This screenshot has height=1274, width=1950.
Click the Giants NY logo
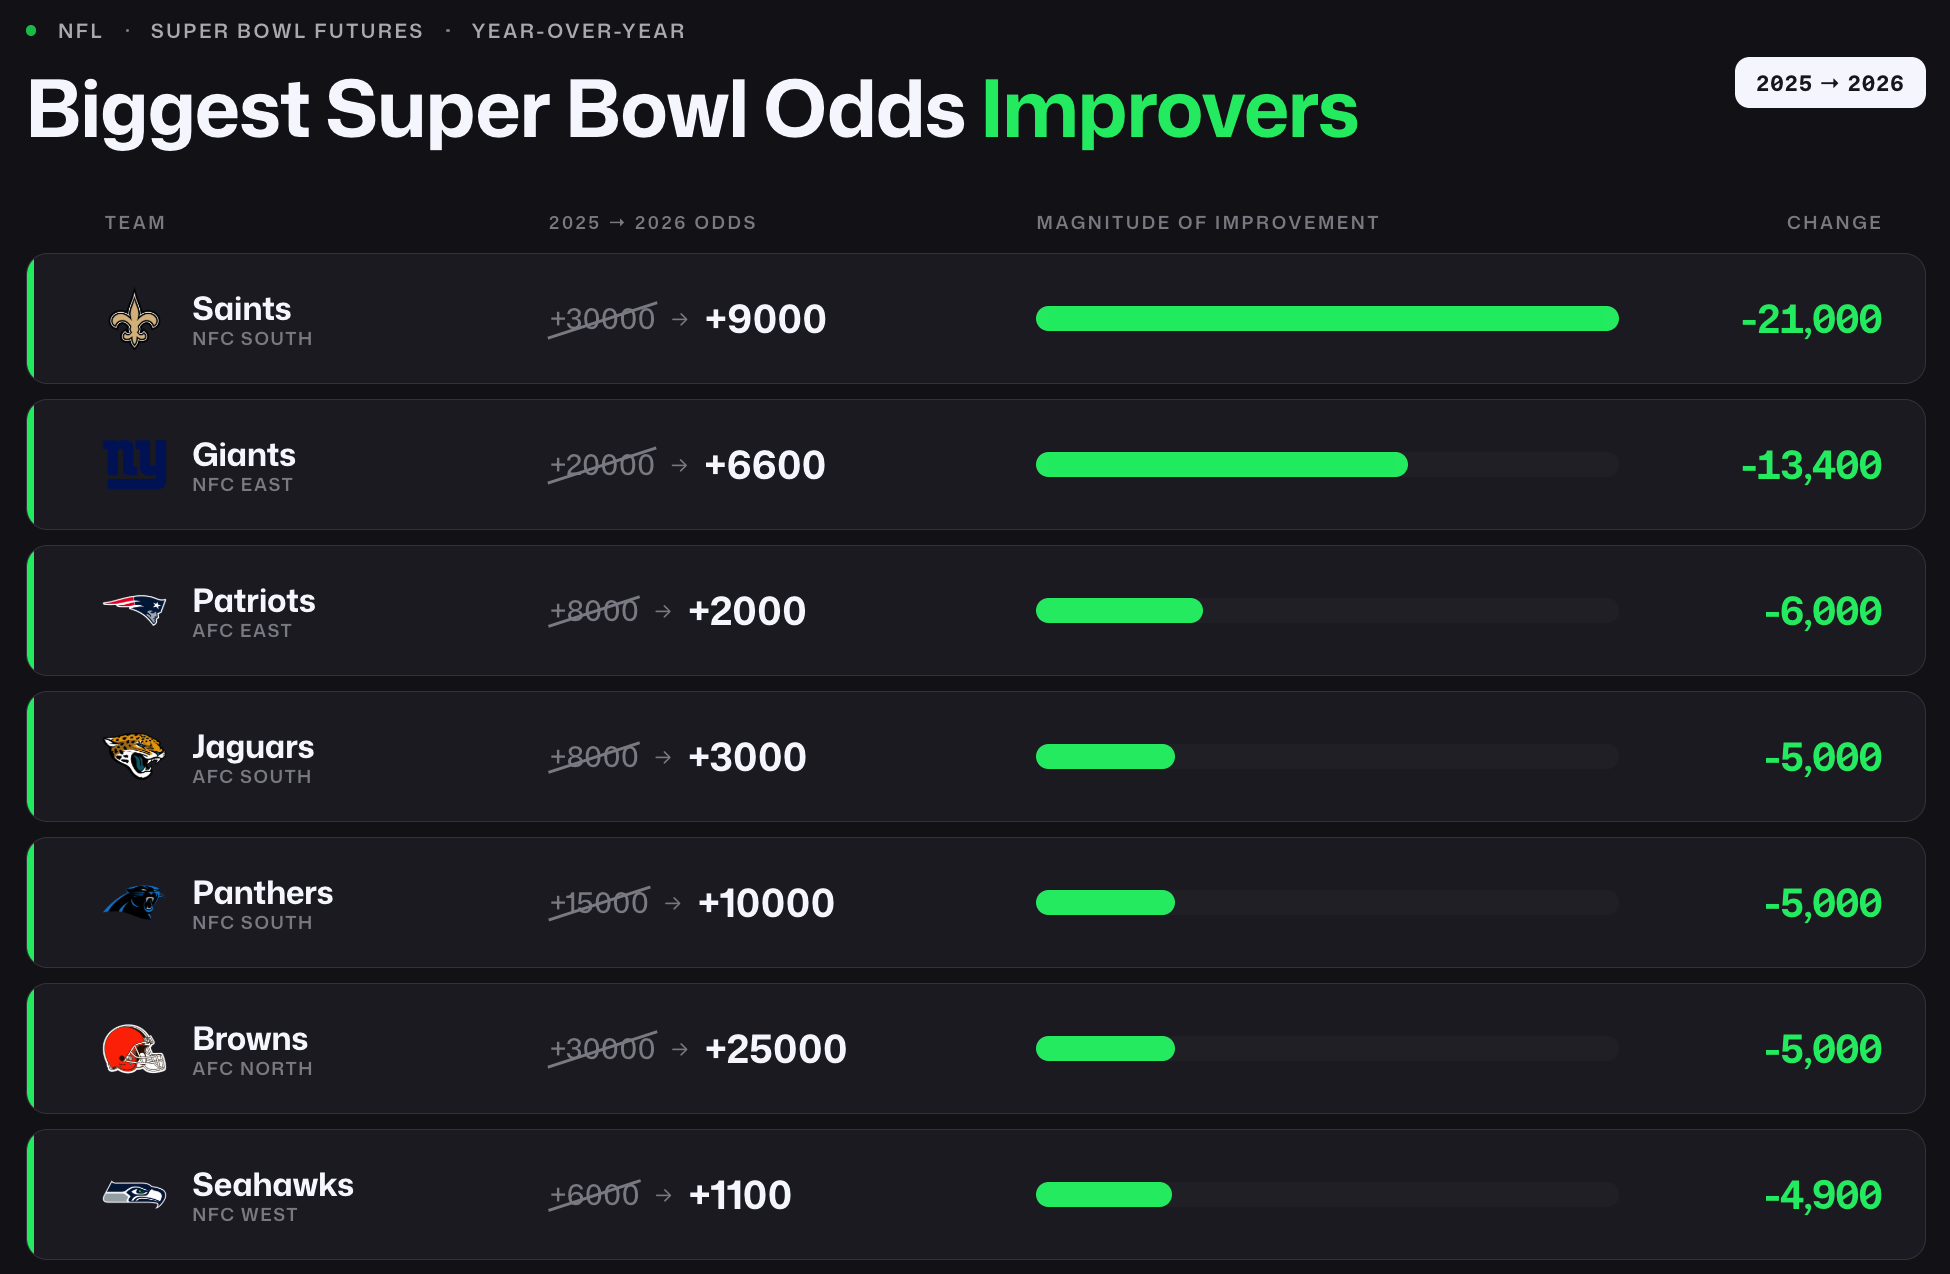[x=134, y=465]
